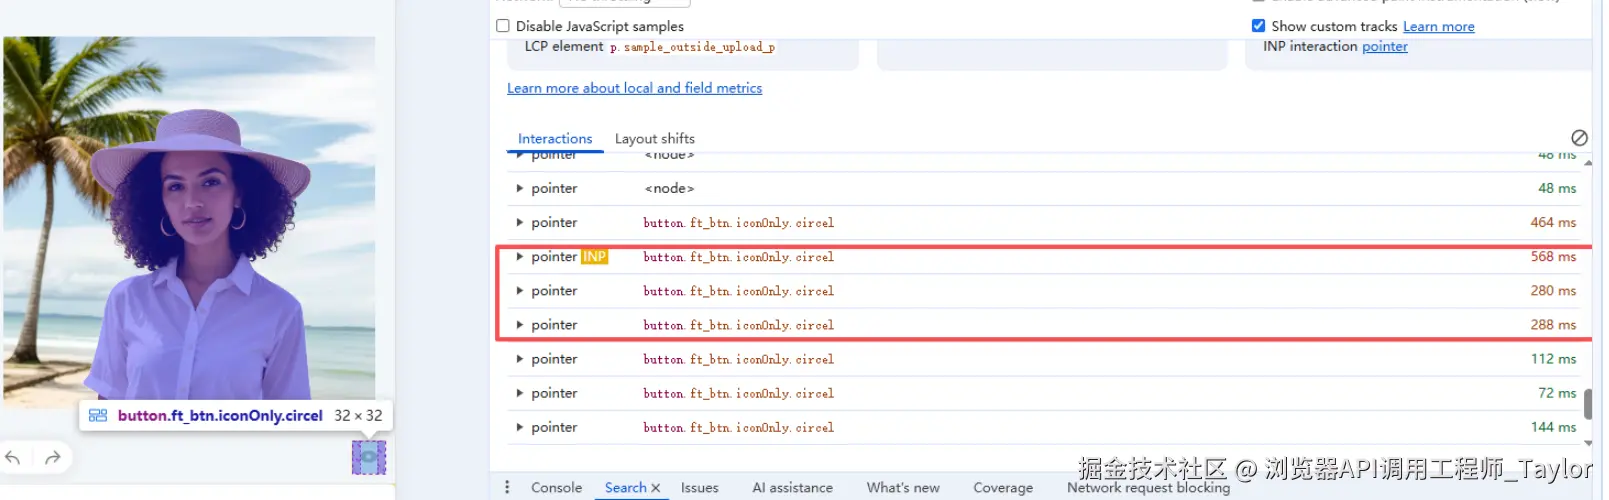Screen dimensions: 1609x500
Task: Expand the 144 ms pointer interaction
Action: [519, 427]
